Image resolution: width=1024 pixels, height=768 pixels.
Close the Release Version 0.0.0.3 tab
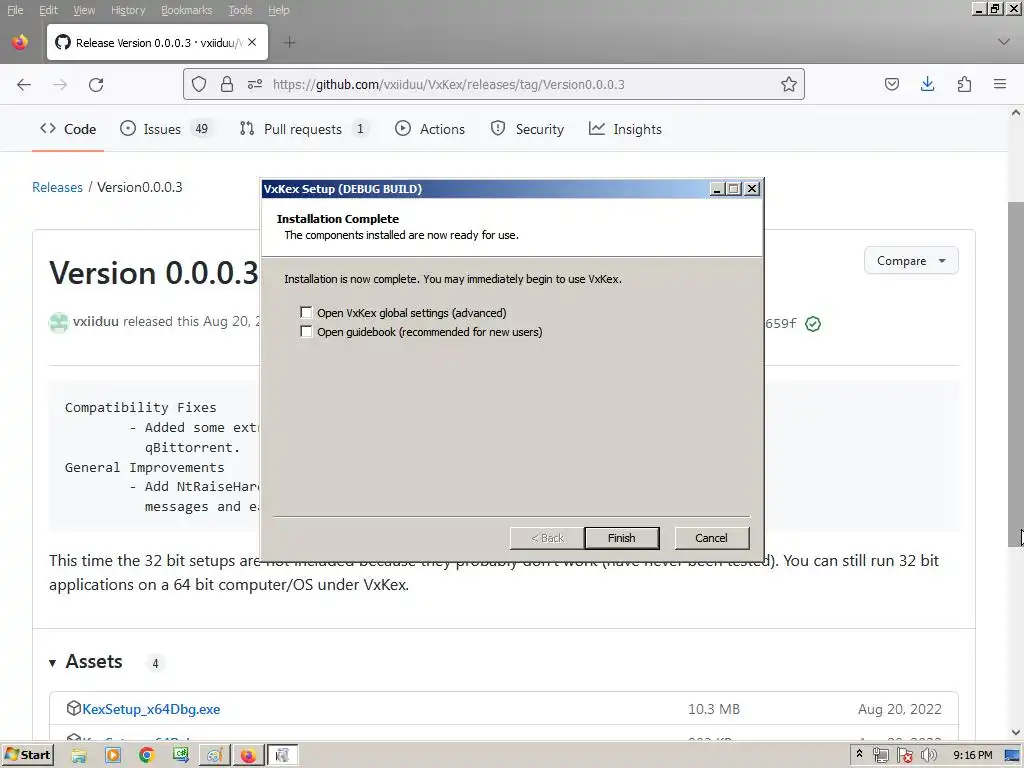point(252,42)
